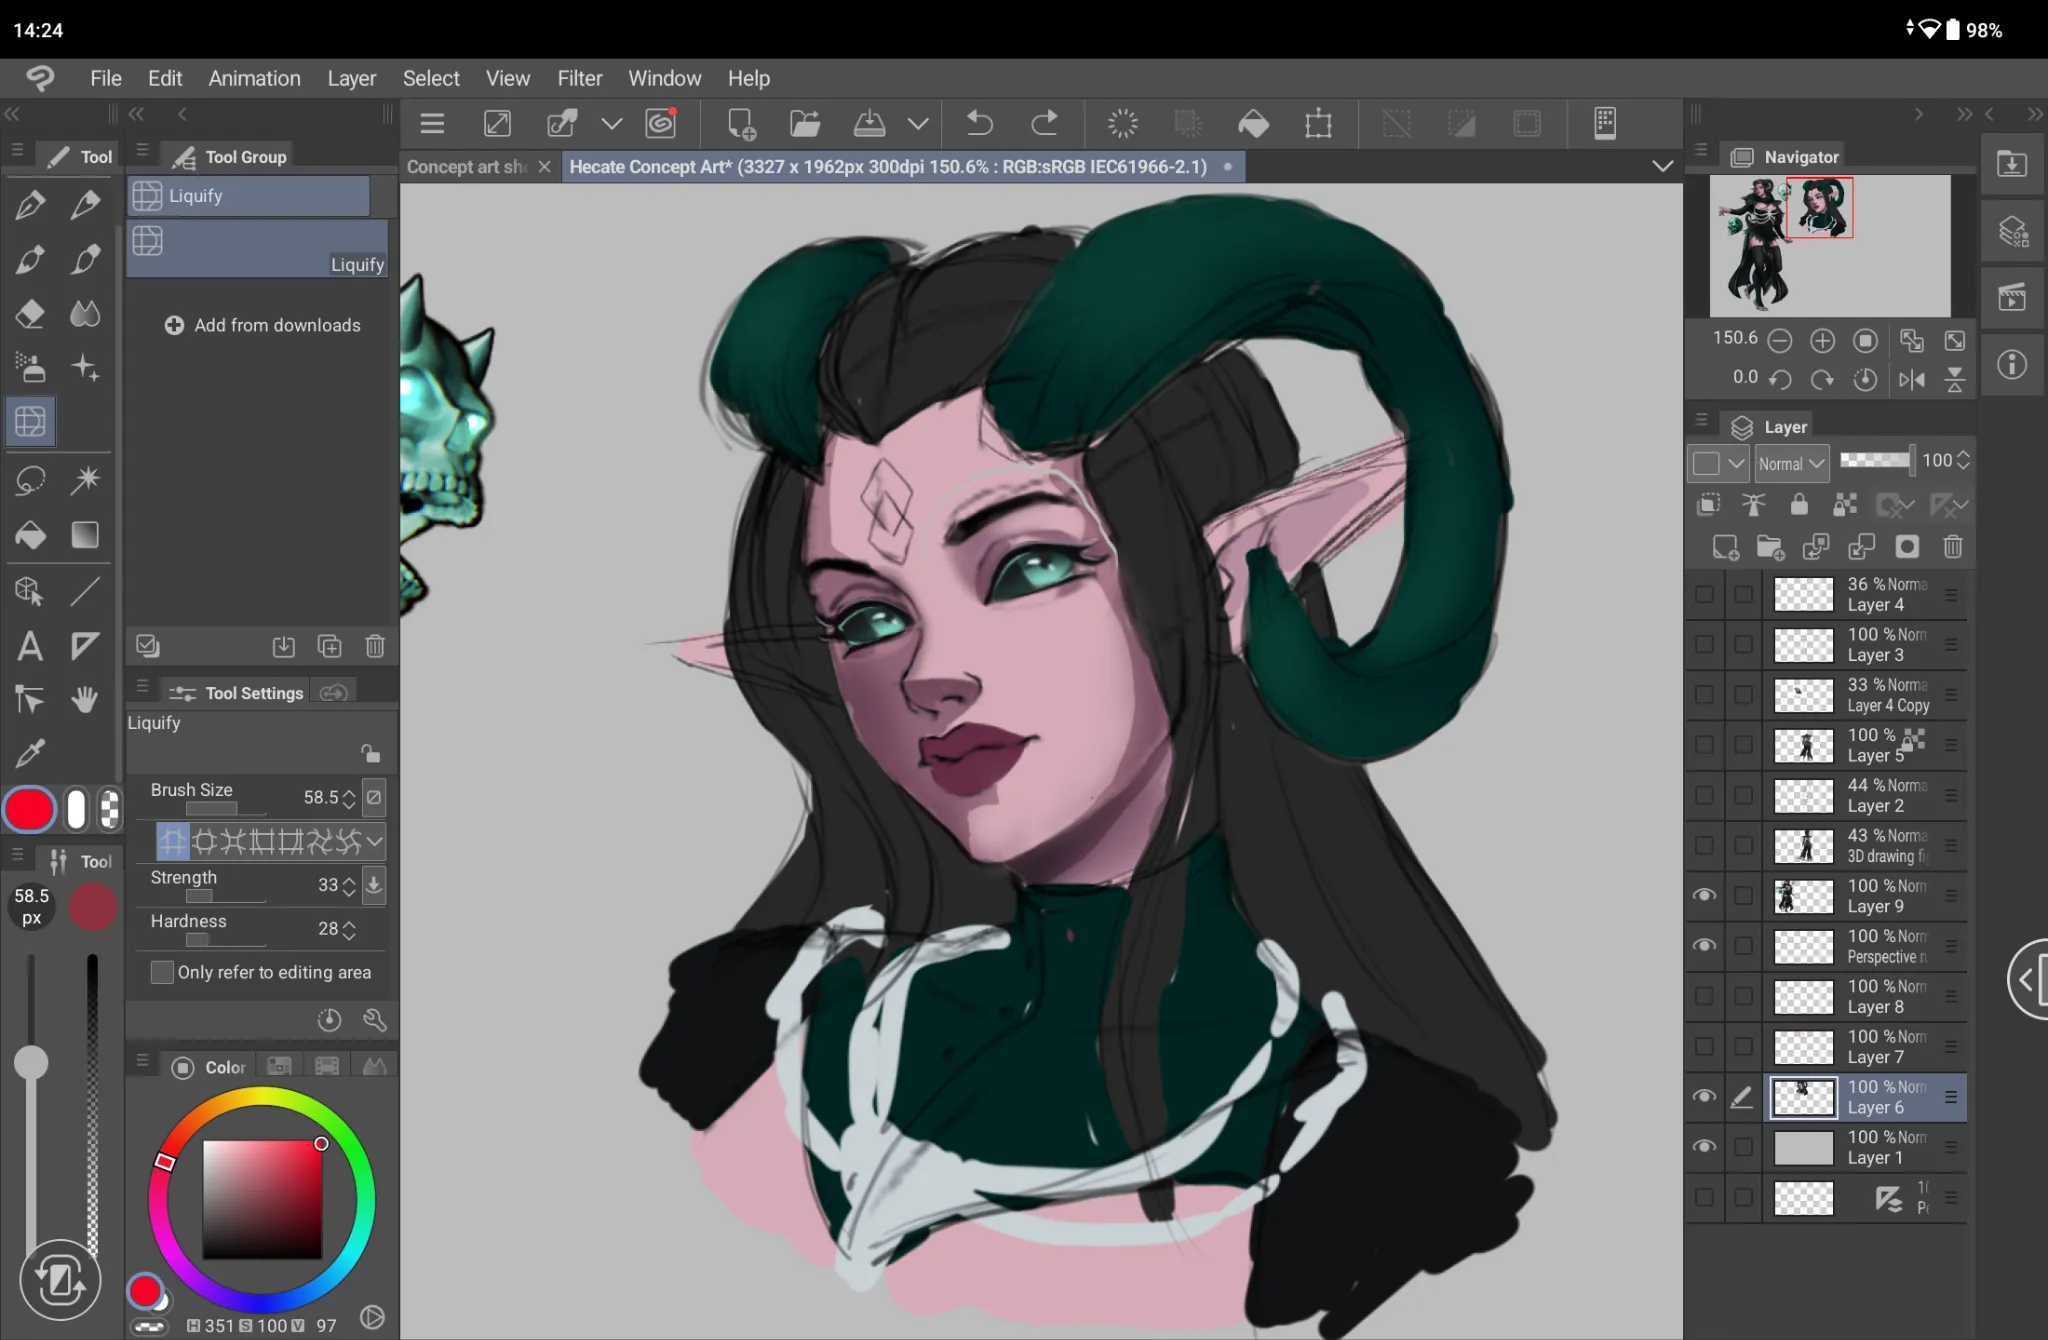2048x1340 pixels.
Task: Select the Gradient tool
Action: pos(85,535)
